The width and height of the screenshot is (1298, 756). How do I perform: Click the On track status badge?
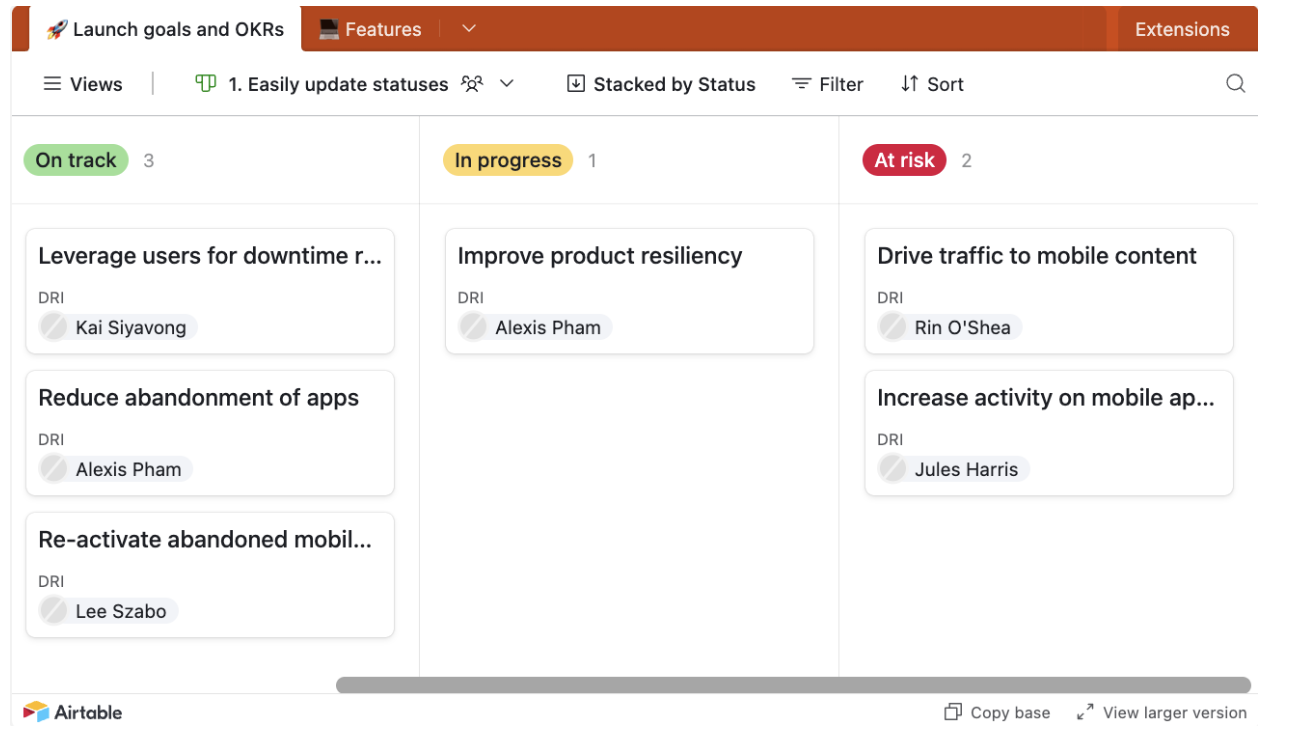point(75,160)
